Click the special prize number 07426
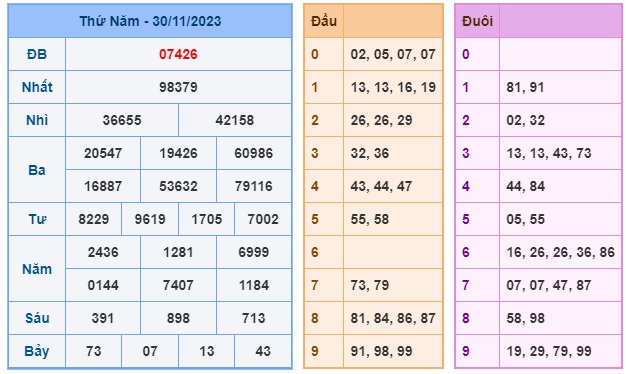The image size is (626, 374). click(178, 54)
